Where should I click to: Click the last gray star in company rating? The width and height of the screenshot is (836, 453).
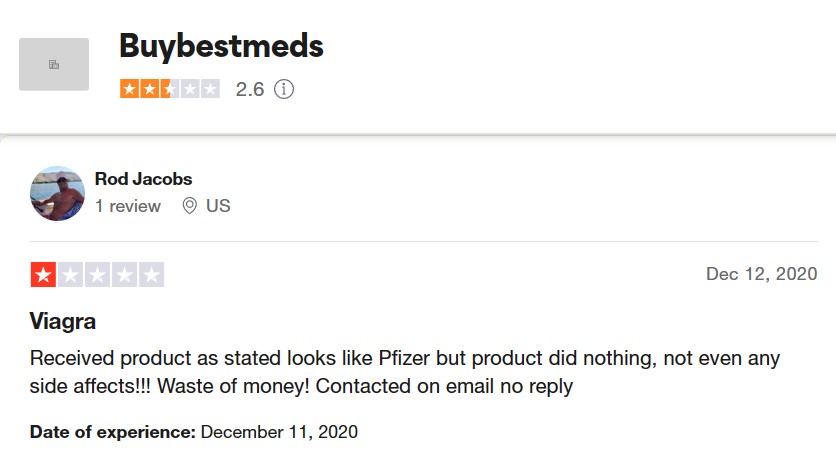(209, 89)
